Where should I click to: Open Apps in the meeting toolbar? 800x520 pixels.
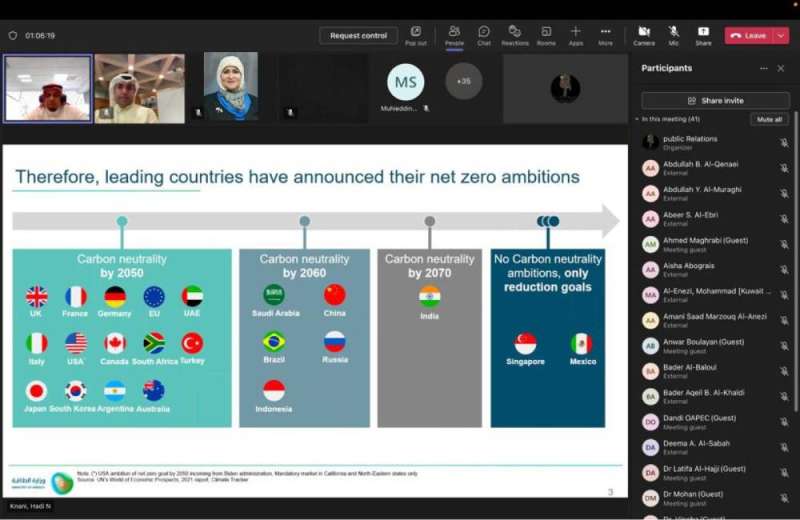tap(576, 35)
